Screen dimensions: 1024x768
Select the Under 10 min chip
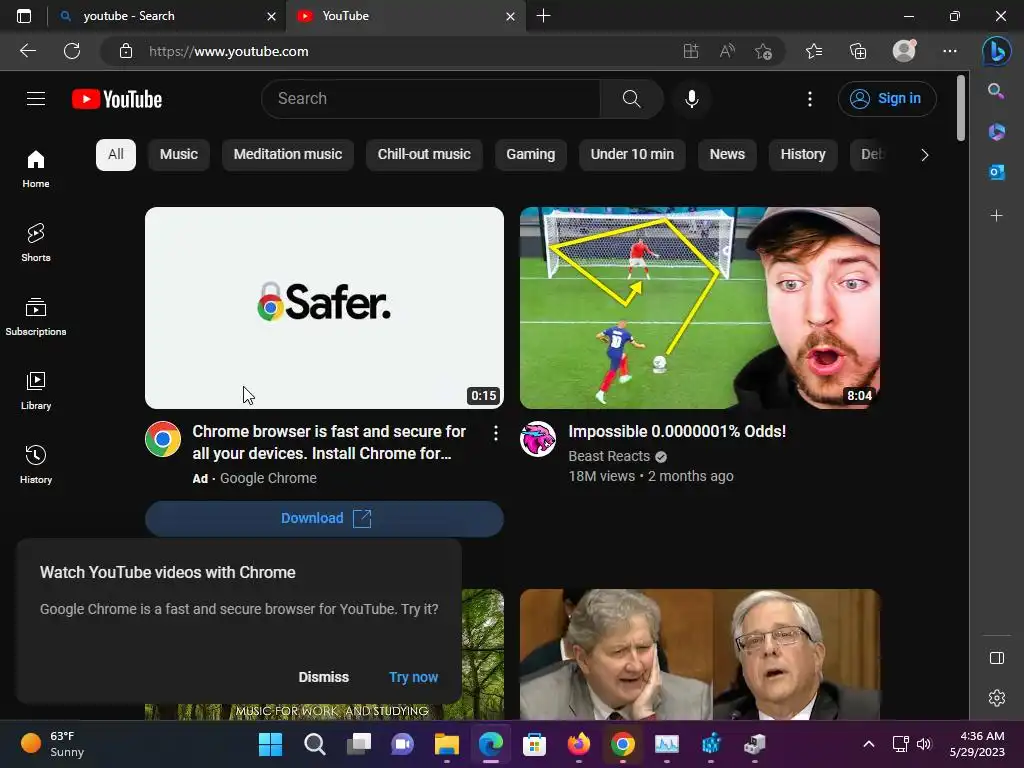632,155
